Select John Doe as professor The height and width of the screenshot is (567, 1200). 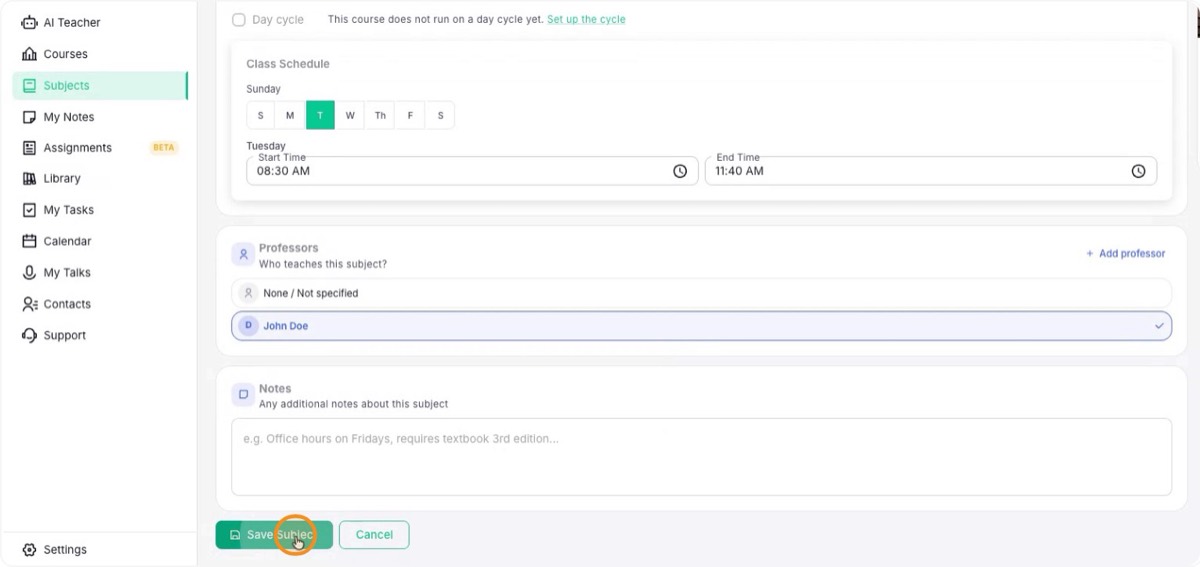point(701,326)
